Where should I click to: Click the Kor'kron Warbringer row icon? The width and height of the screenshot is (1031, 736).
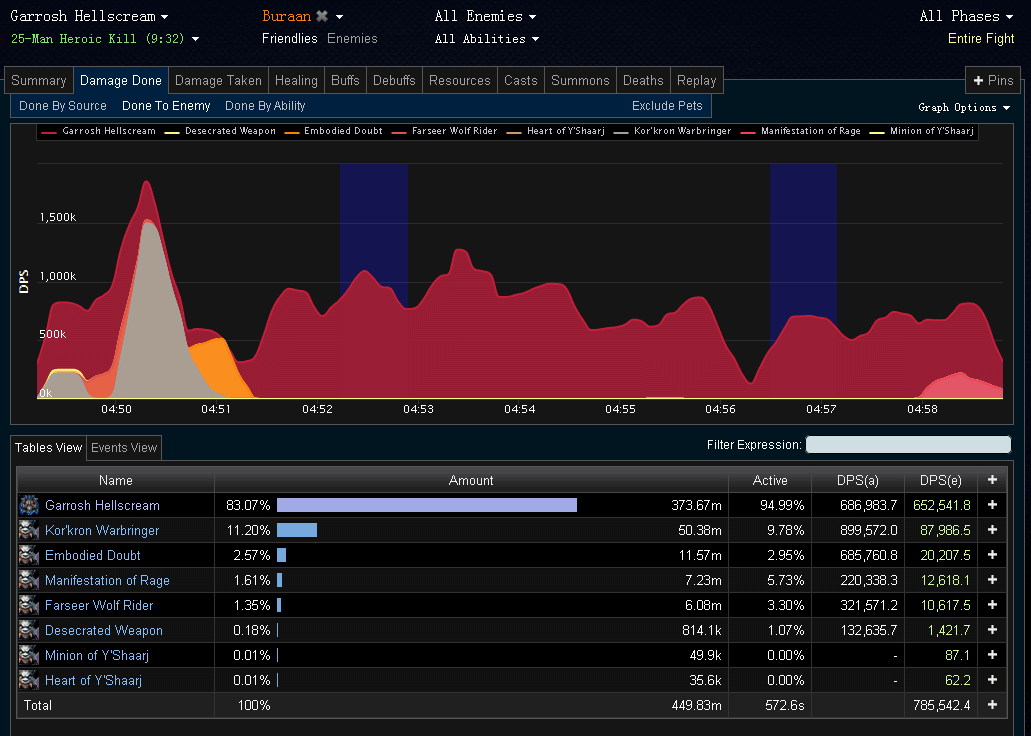pos(29,531)
